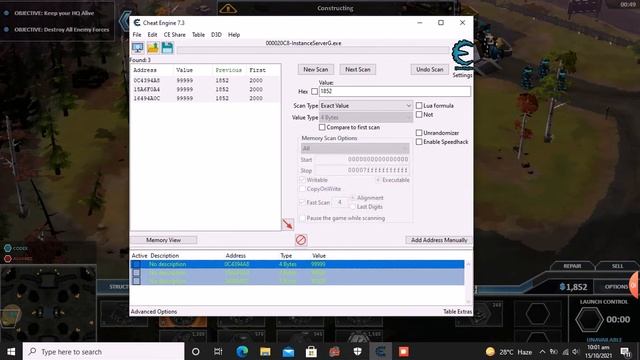
Task: Open the Value Type dropdown
Action: (366, 118)
